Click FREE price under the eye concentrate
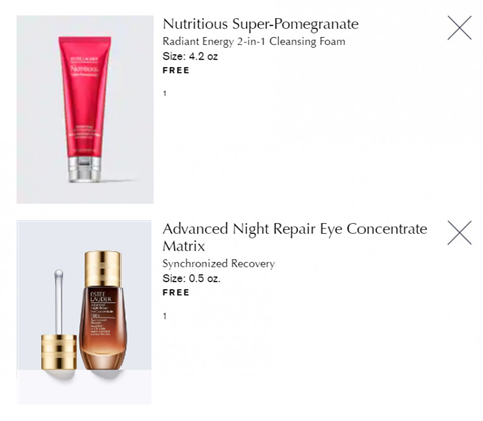This screenshot has width=483, height=421. pyautogui.click(x=176, y=292)
